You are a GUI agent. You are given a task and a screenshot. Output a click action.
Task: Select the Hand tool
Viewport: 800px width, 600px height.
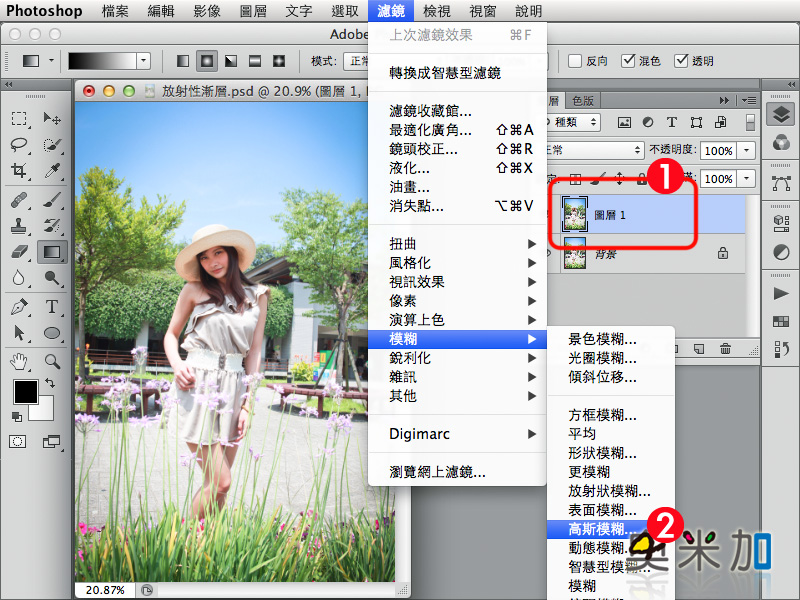pos(19,362)
